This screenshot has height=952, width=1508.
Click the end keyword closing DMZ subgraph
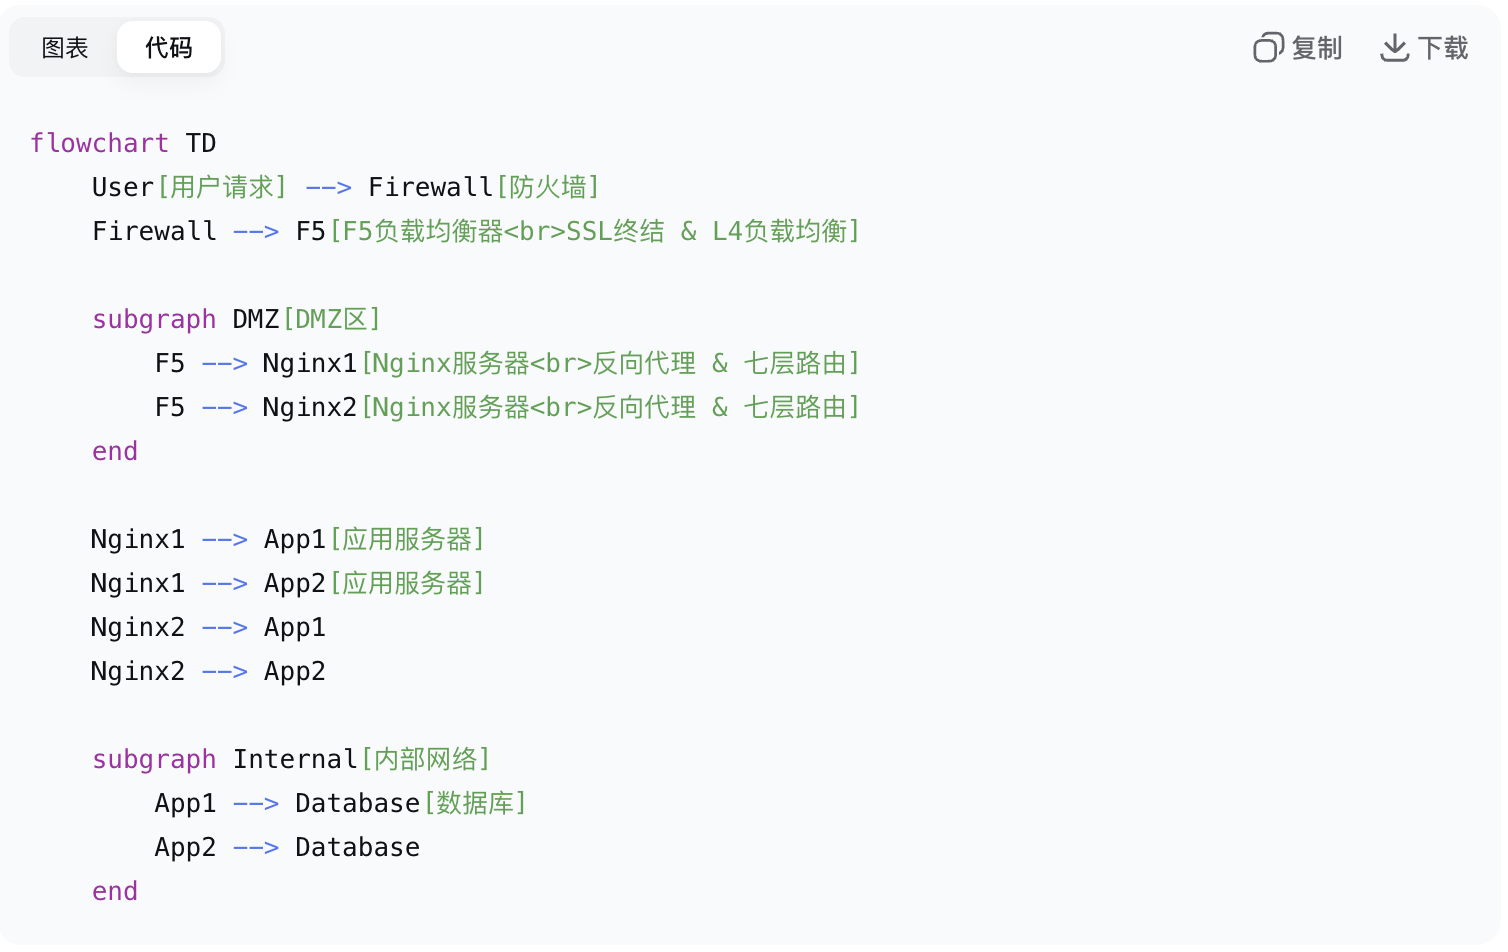coord(115,451)
